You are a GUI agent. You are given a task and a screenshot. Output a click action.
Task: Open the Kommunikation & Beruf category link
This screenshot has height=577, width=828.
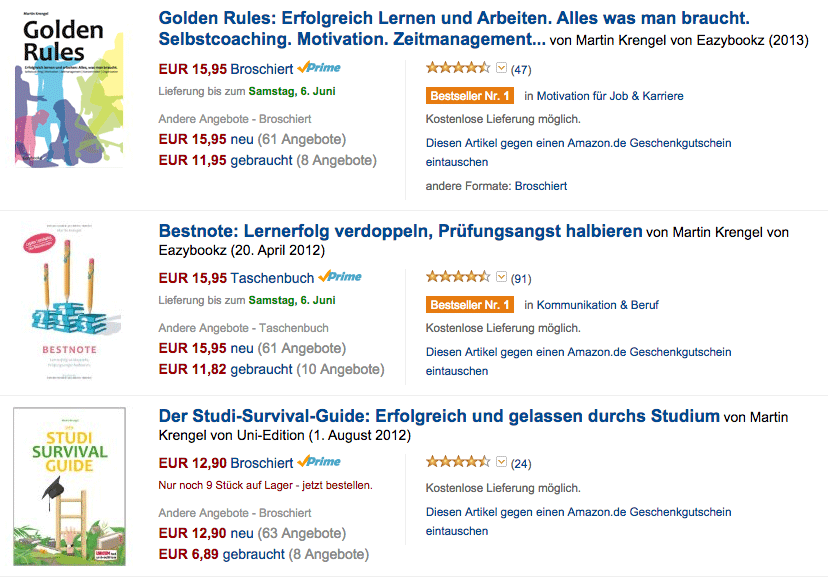[598, 305]
